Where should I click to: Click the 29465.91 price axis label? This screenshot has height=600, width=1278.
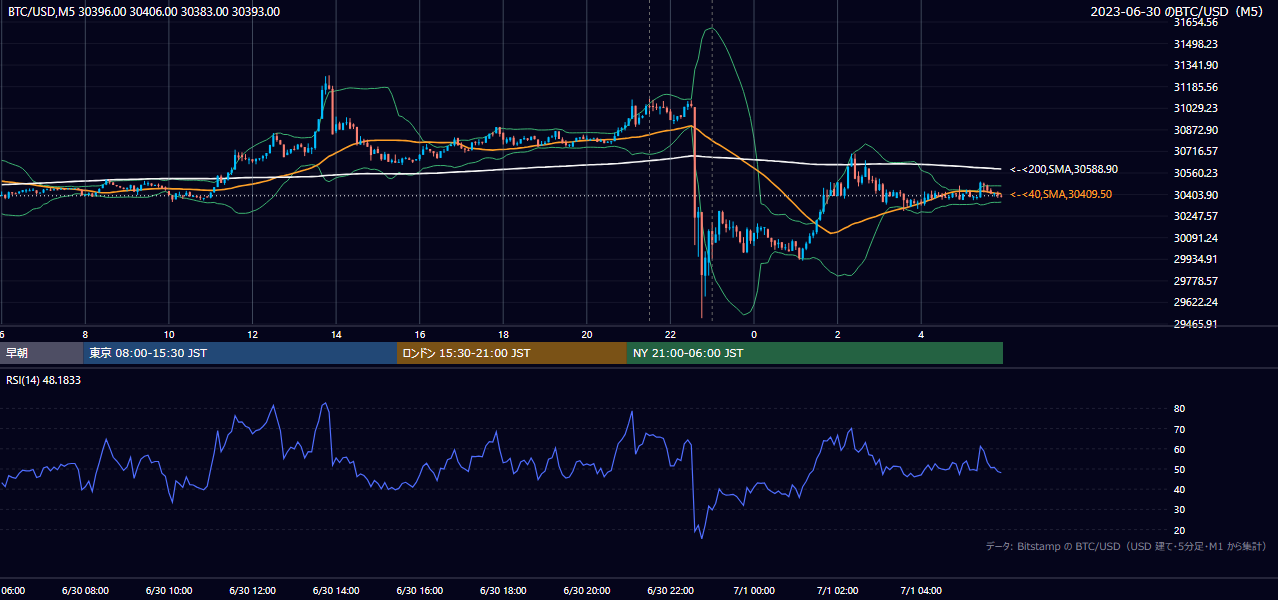(x=1195, y=324)
